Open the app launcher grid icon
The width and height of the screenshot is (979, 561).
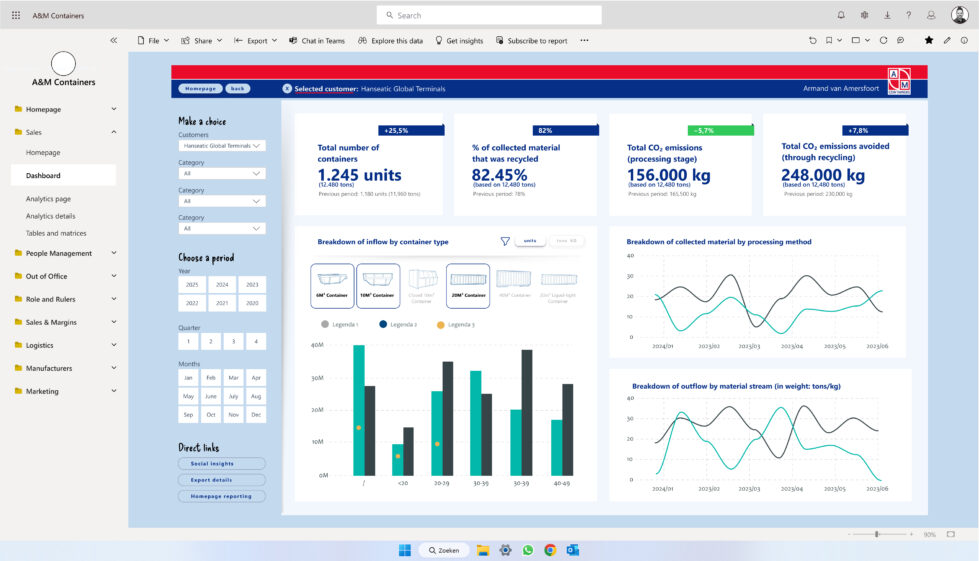point(15,16)
